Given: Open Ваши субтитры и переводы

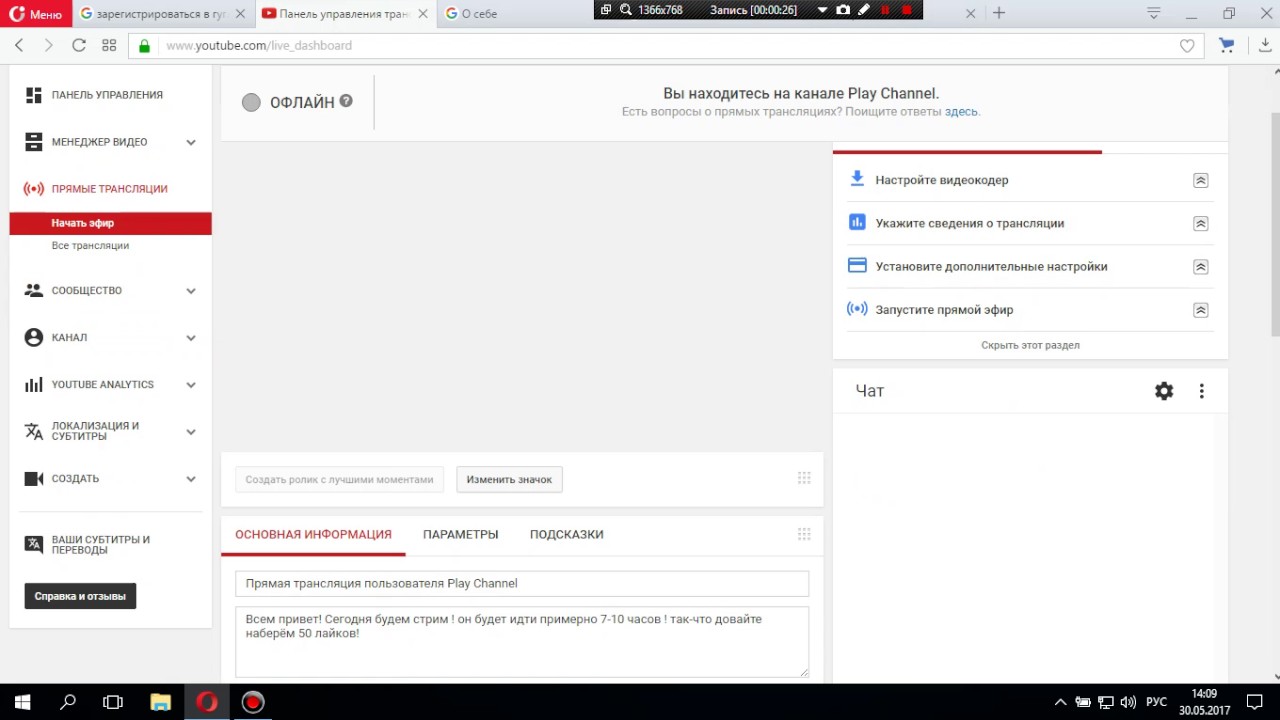Looking at the screenshot, I should coord(100,545).
